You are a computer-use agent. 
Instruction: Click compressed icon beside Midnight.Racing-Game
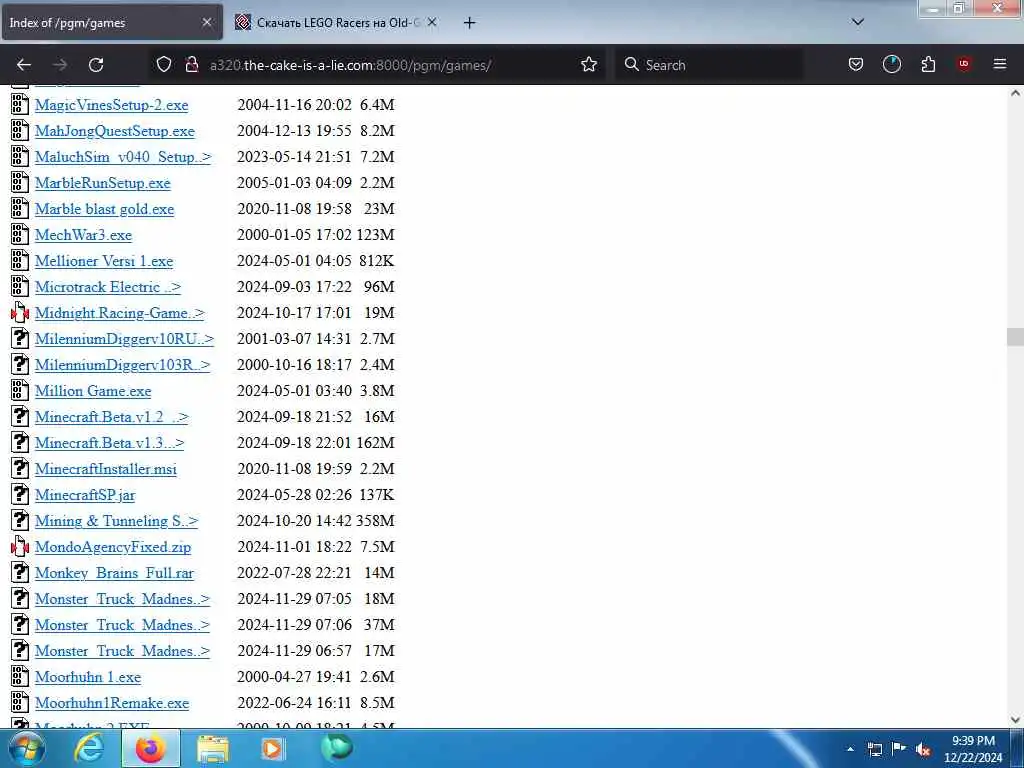pos(20,313)
